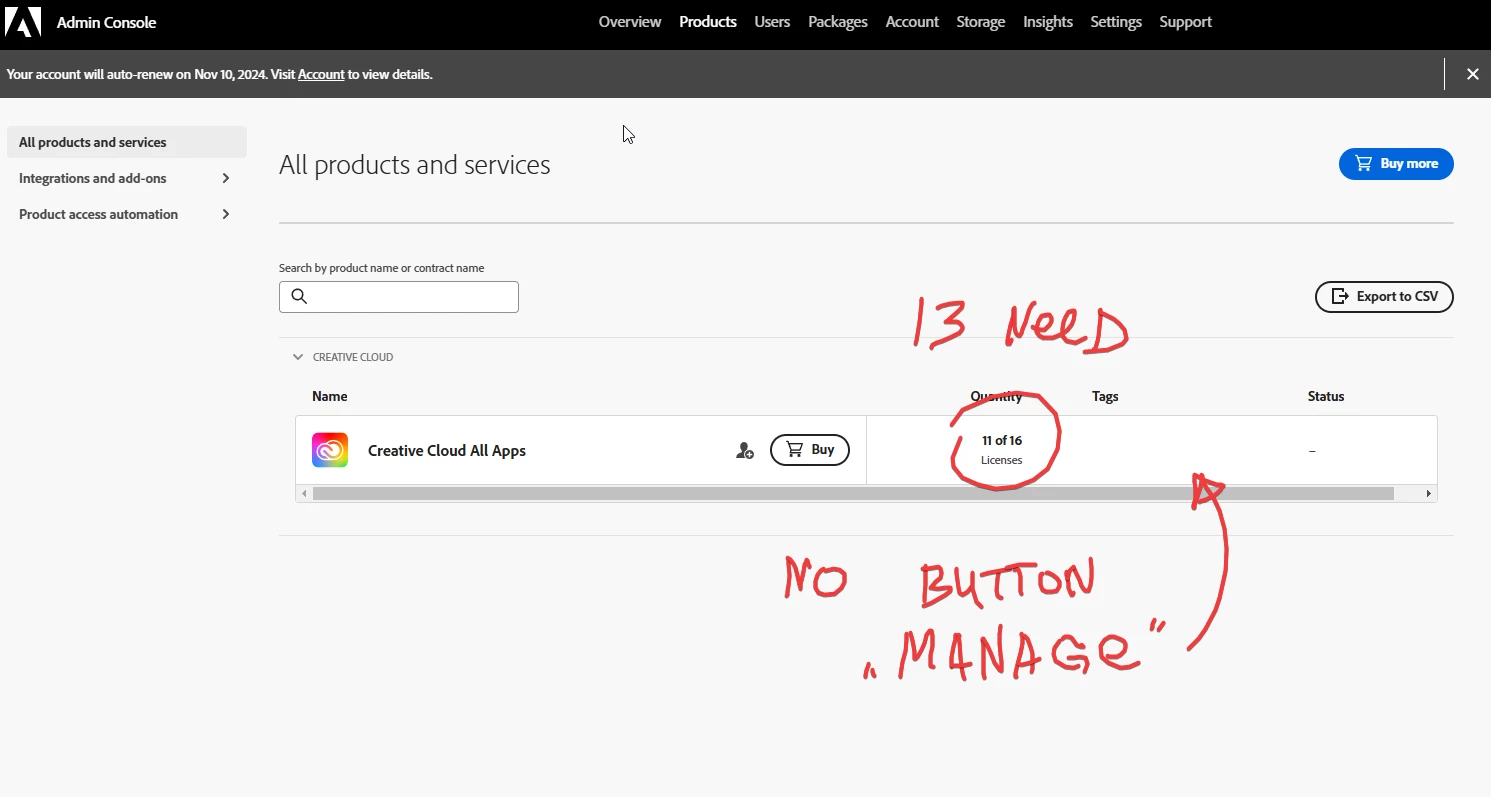Switch to the Packages tab
Image resolution: width=1491 pixels, height=797 pixels.
[x=838, y=22]
